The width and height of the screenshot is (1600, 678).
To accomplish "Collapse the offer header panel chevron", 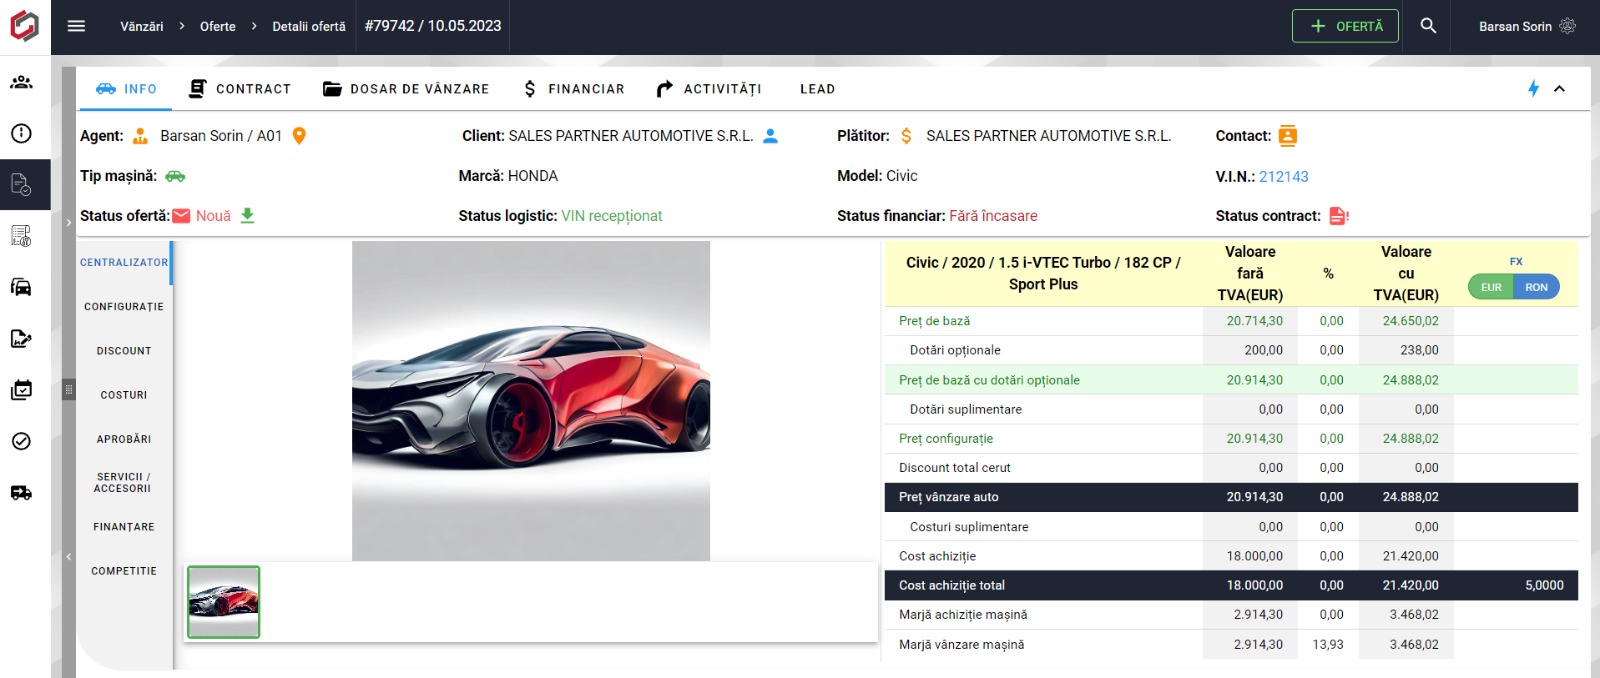I will point(1559,89).
